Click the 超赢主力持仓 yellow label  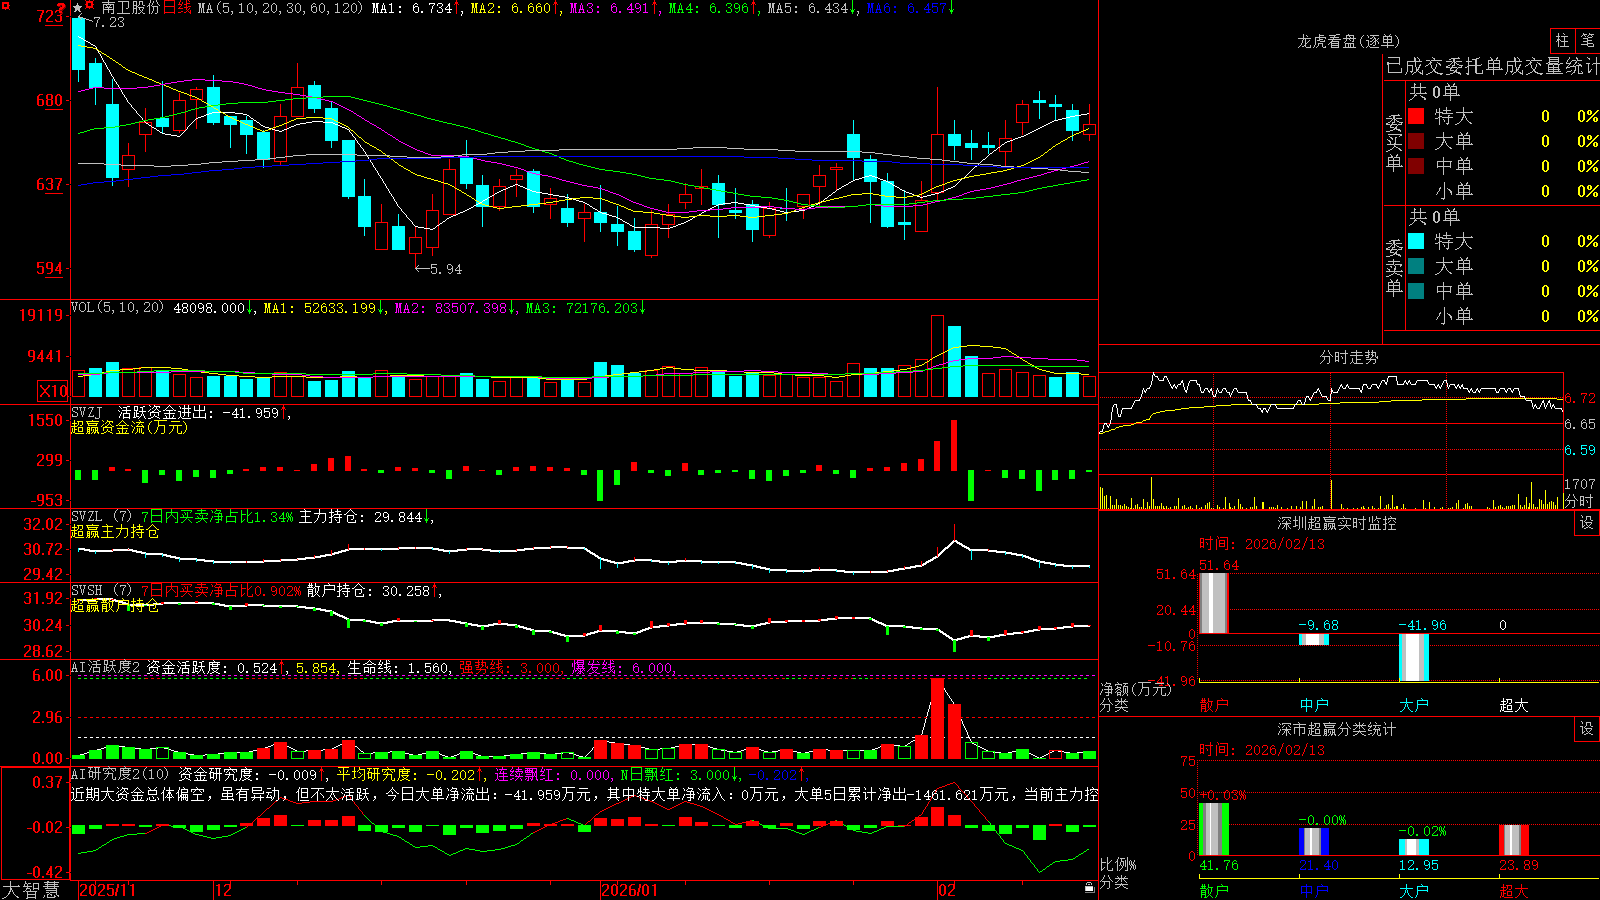tap(115, 531)
